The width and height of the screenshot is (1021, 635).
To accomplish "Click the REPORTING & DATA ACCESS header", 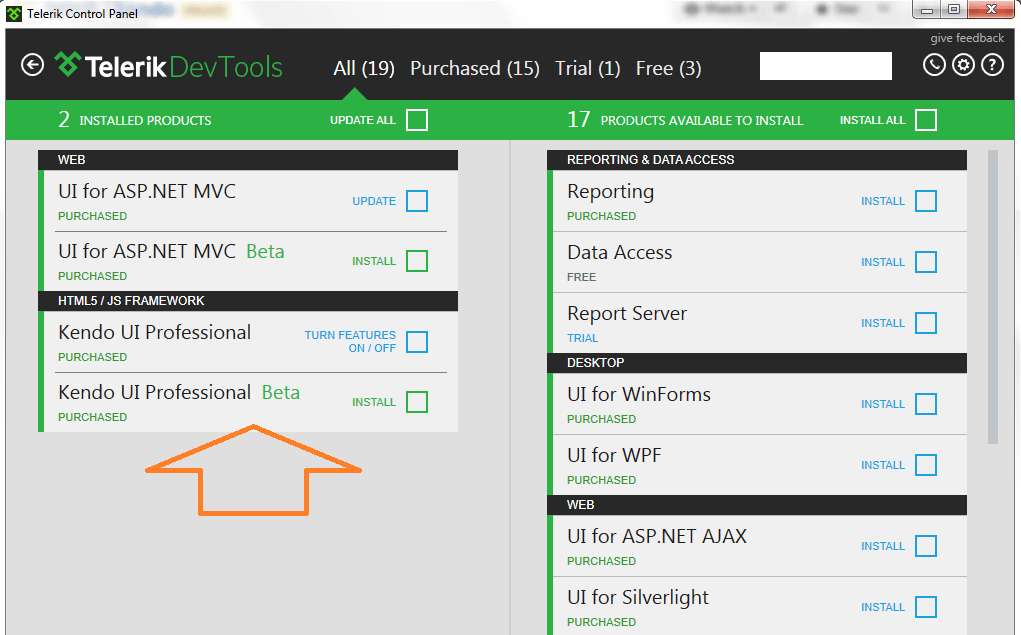I will pyautogui.click(x=757, y=160).
